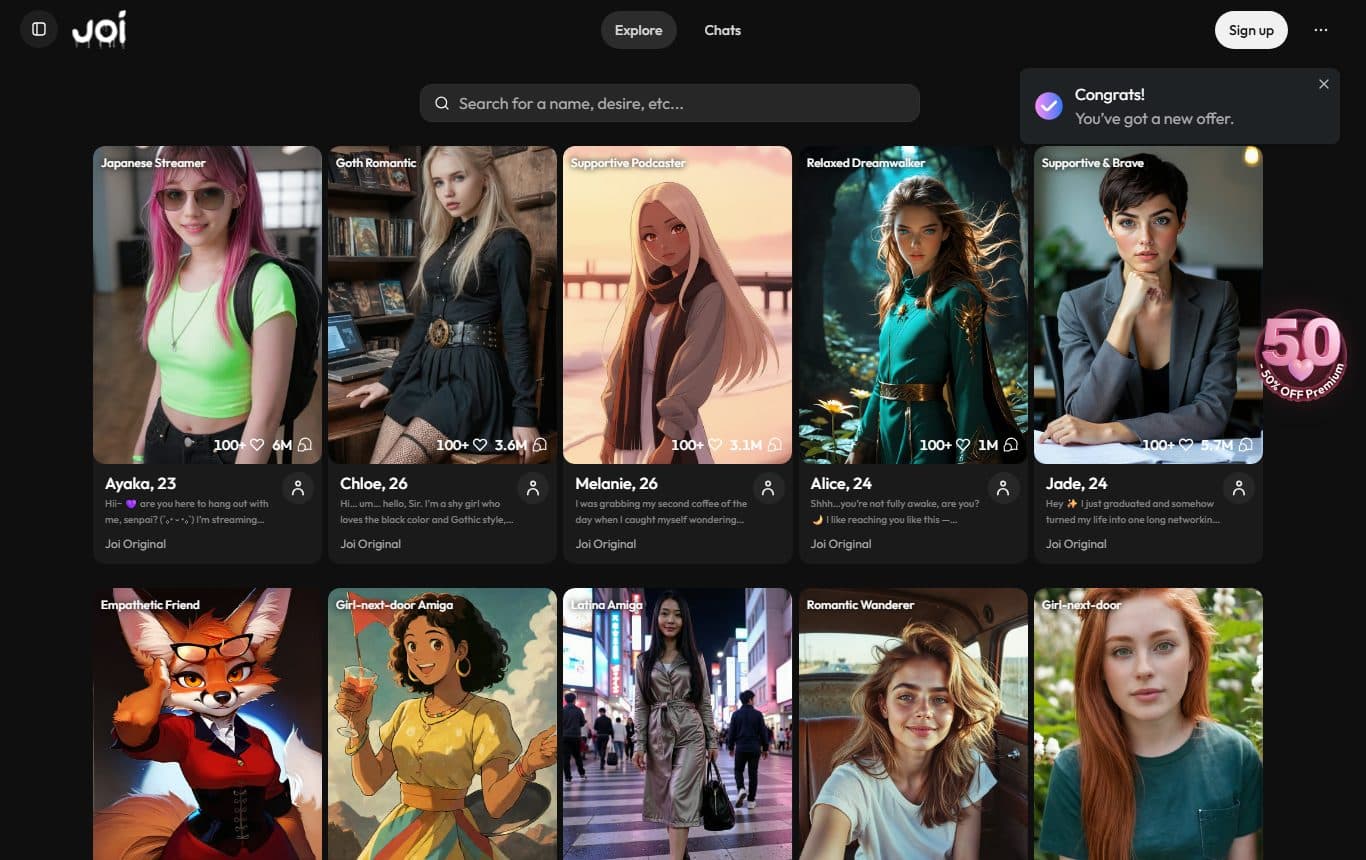The image size is (1366, 860).
Task: Dismiss the Congrats notification
Action: 1323,84
